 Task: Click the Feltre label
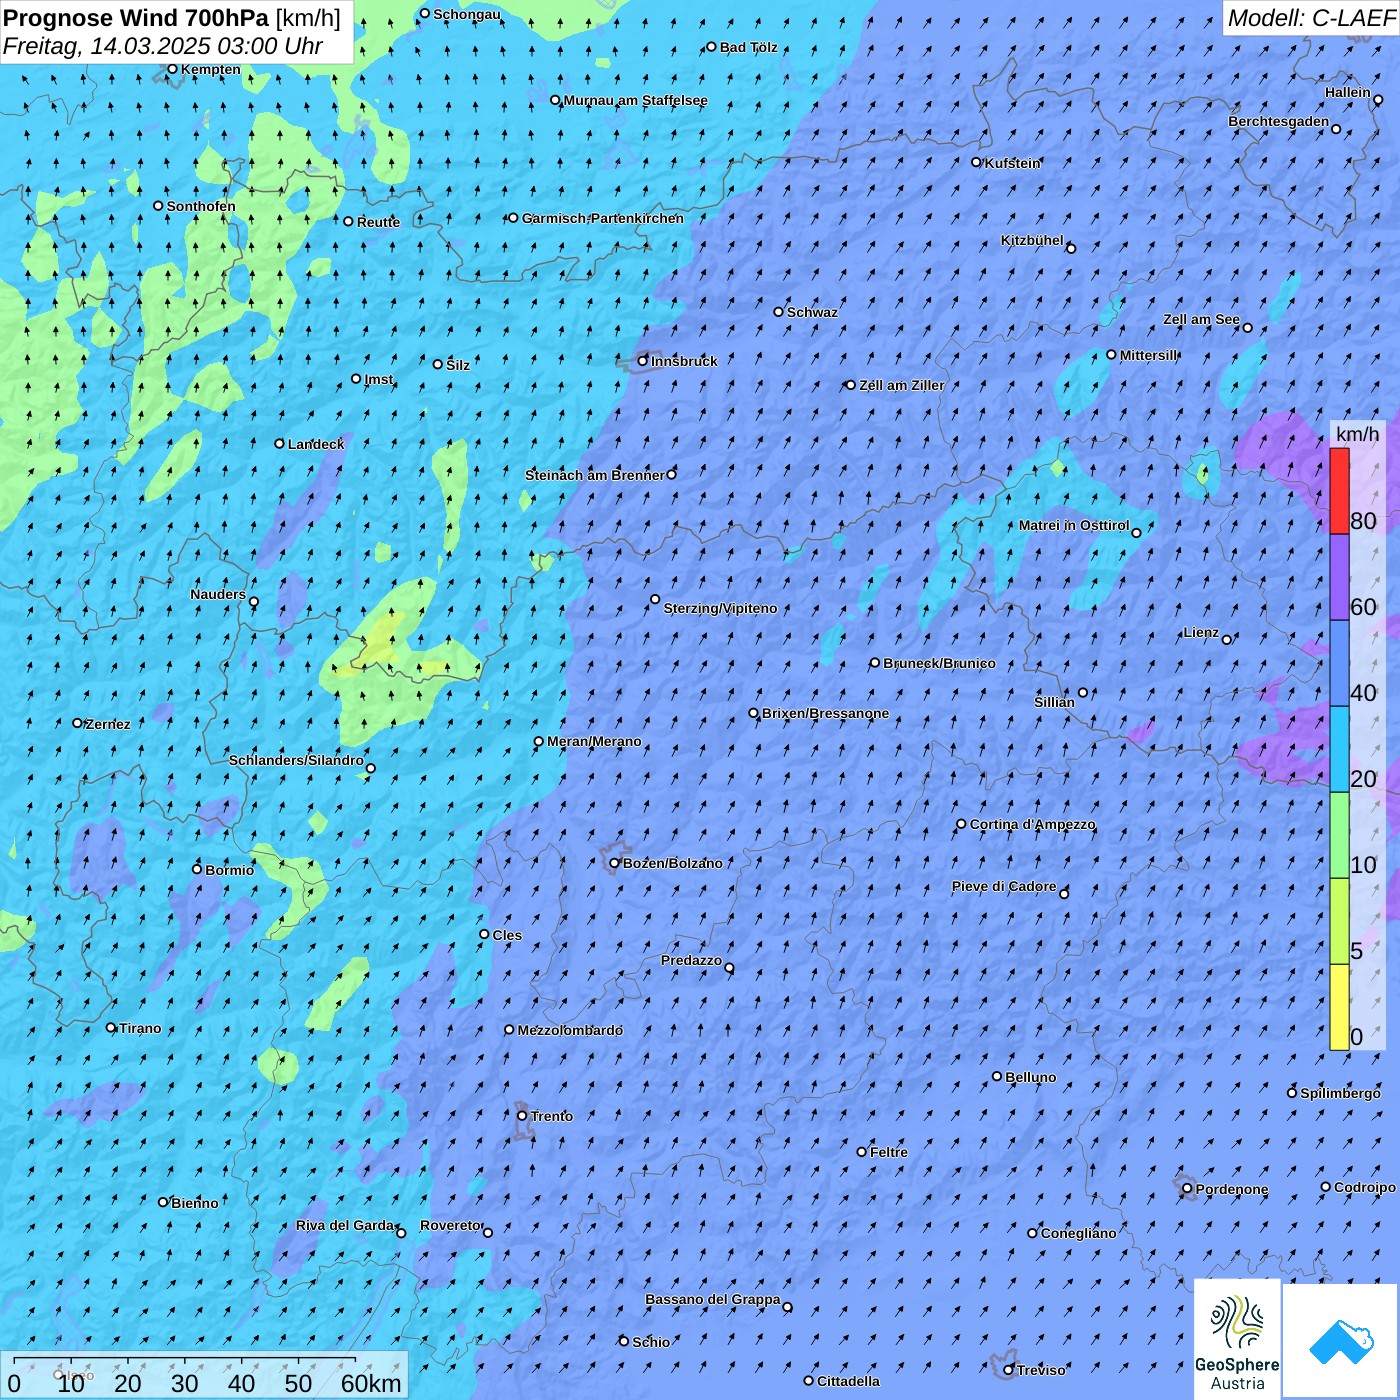point(889,1152)
